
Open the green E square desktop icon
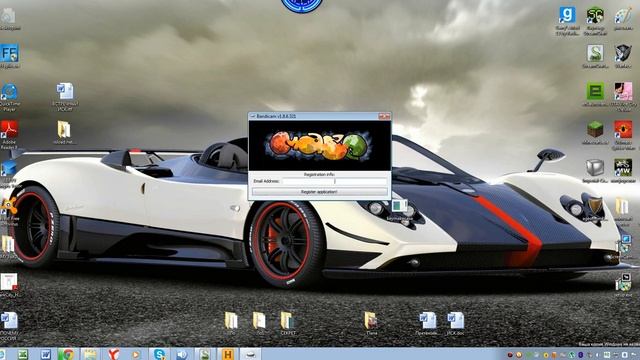point(595,91)
